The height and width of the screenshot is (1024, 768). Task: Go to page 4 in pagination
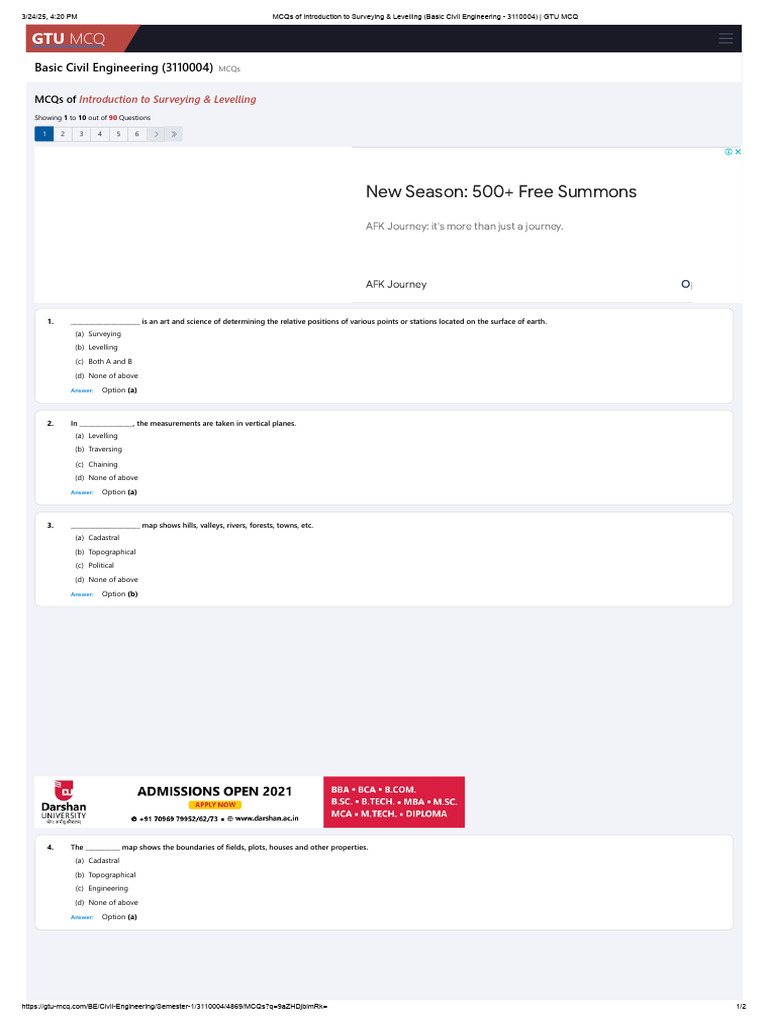tap(100, 134)
